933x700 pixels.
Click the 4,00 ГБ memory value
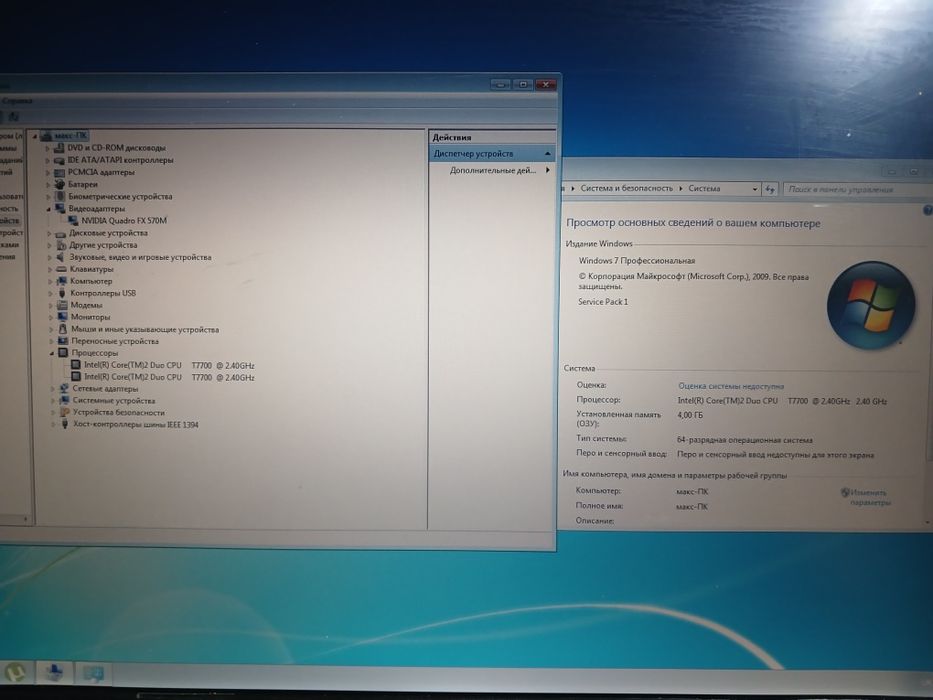click(690, 415)
